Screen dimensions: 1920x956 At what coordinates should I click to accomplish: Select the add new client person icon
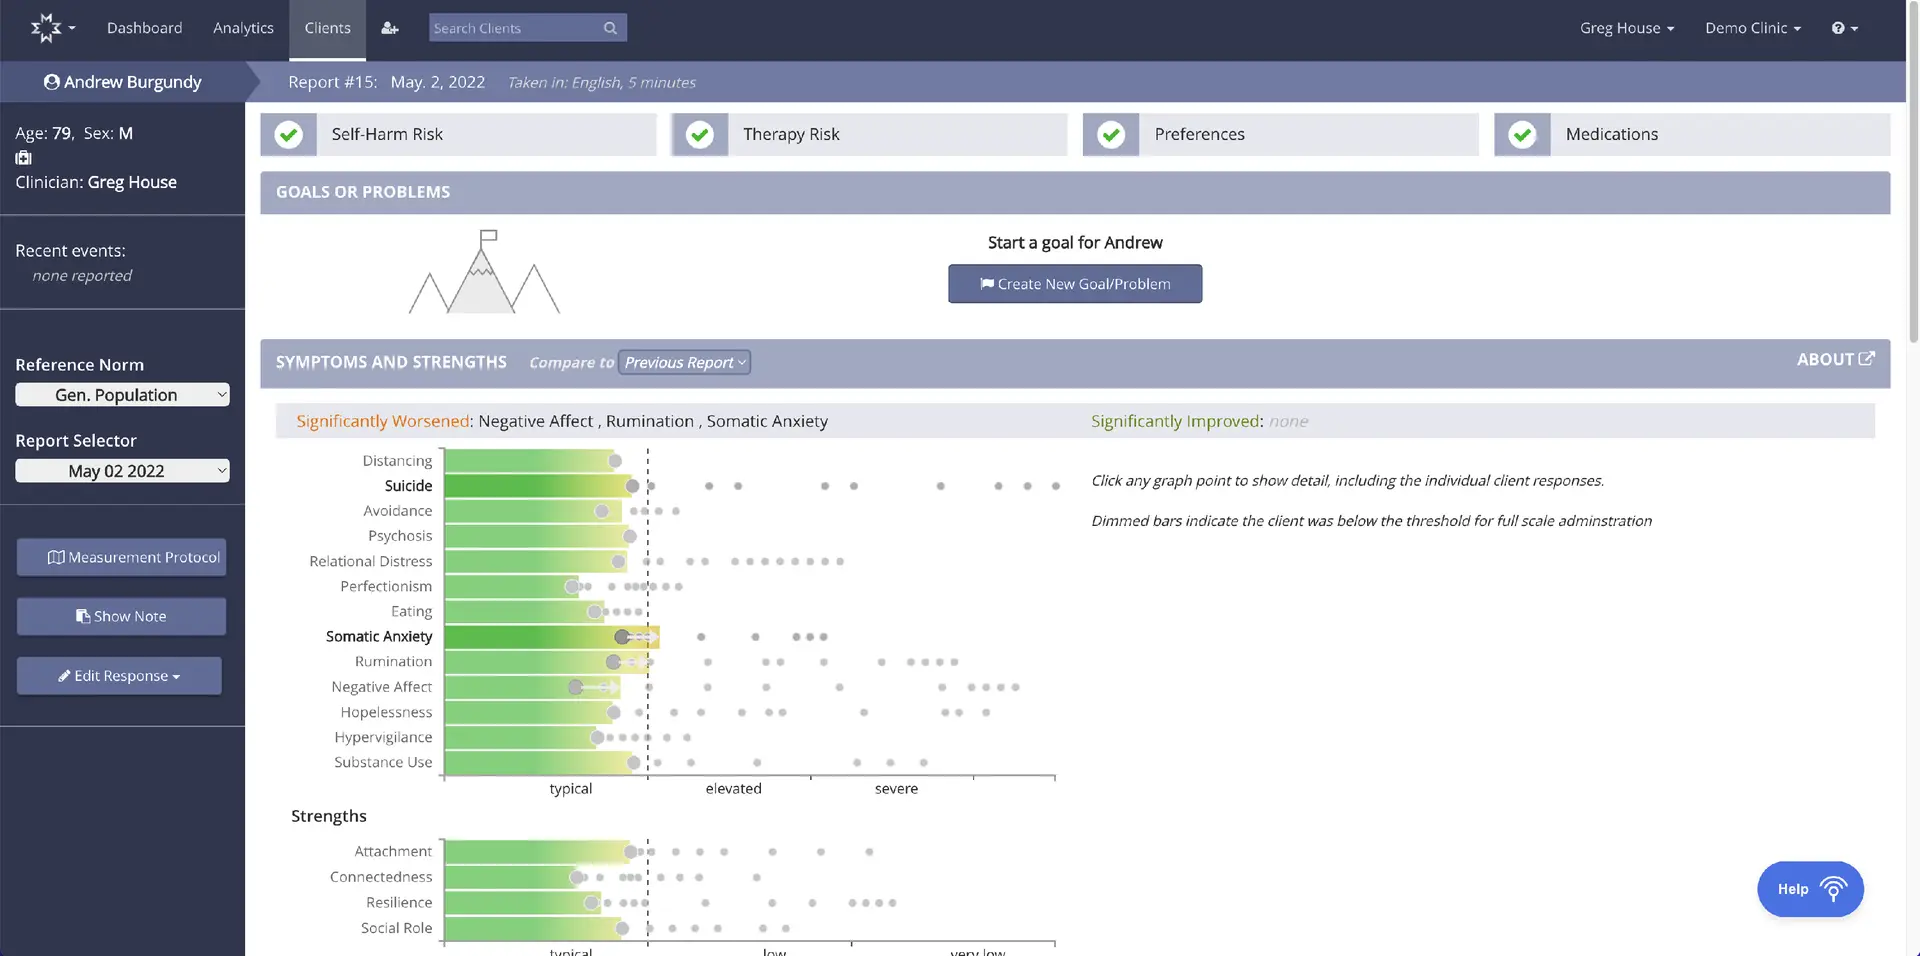(390, 29)
